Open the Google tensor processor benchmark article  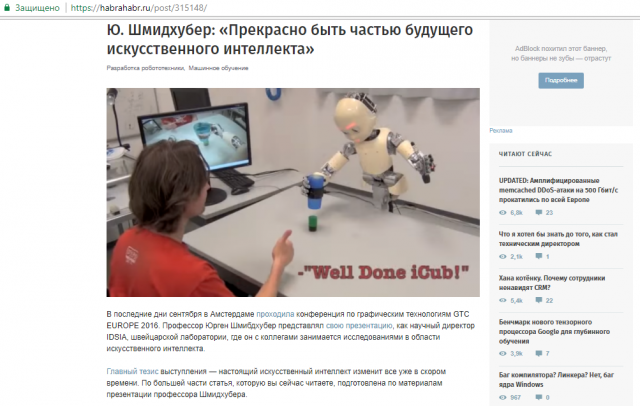click(554, 331)
